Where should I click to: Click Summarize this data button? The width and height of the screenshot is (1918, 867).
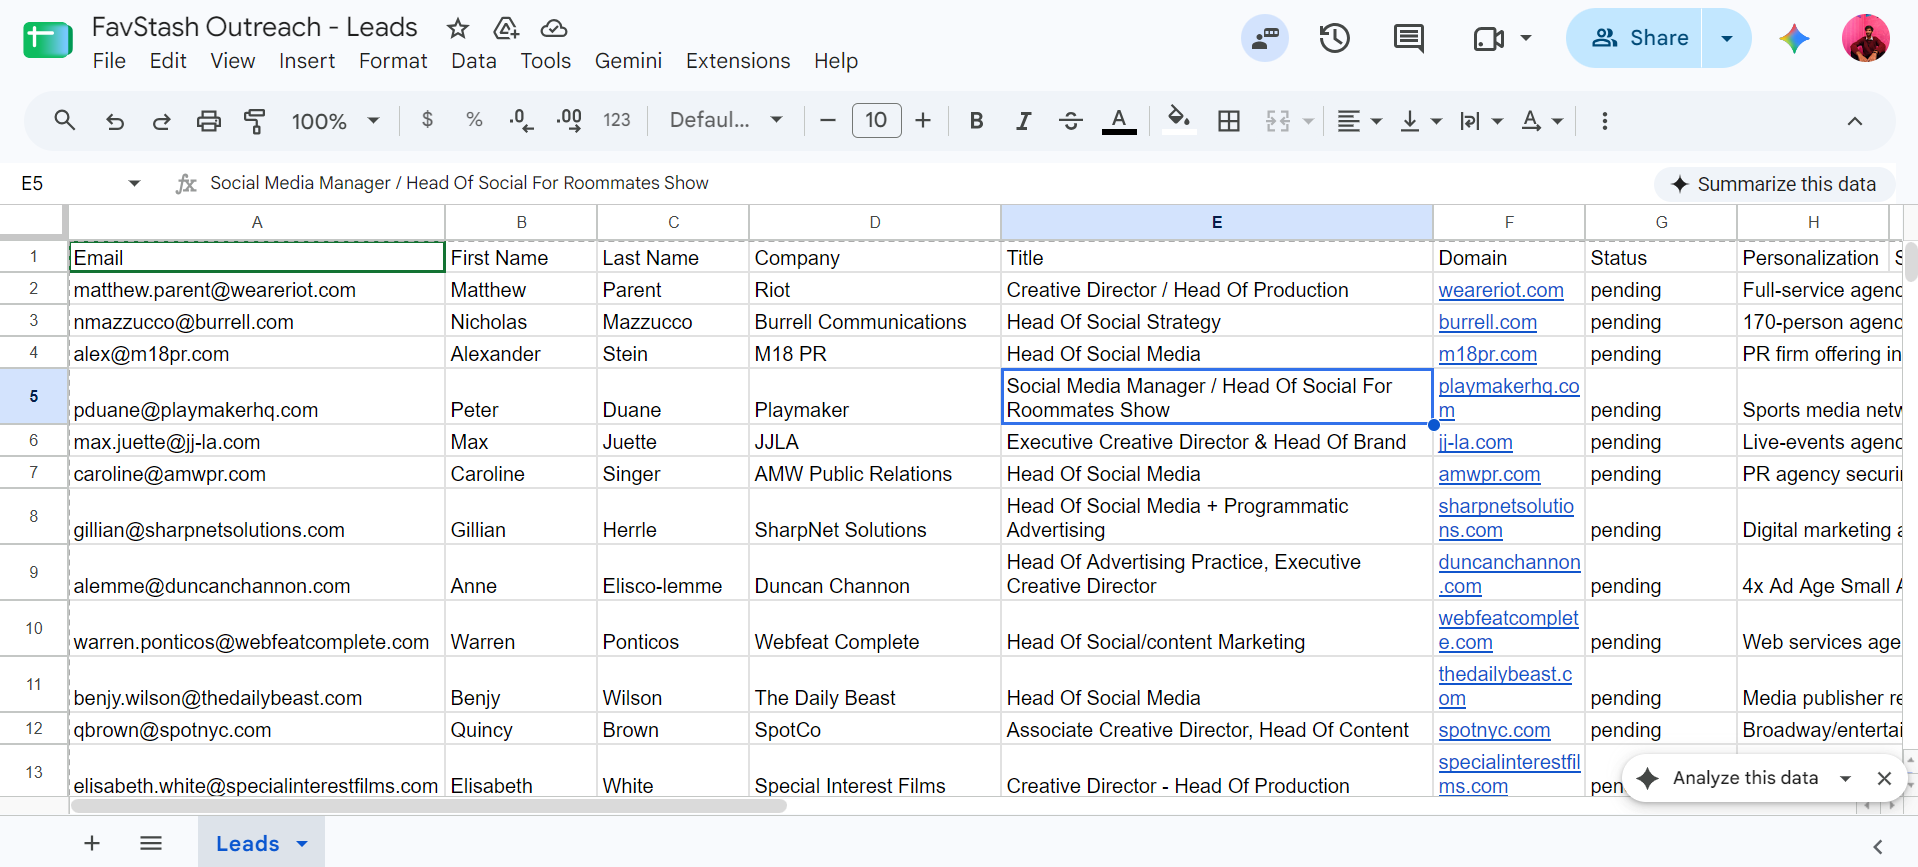(1774, 184)
